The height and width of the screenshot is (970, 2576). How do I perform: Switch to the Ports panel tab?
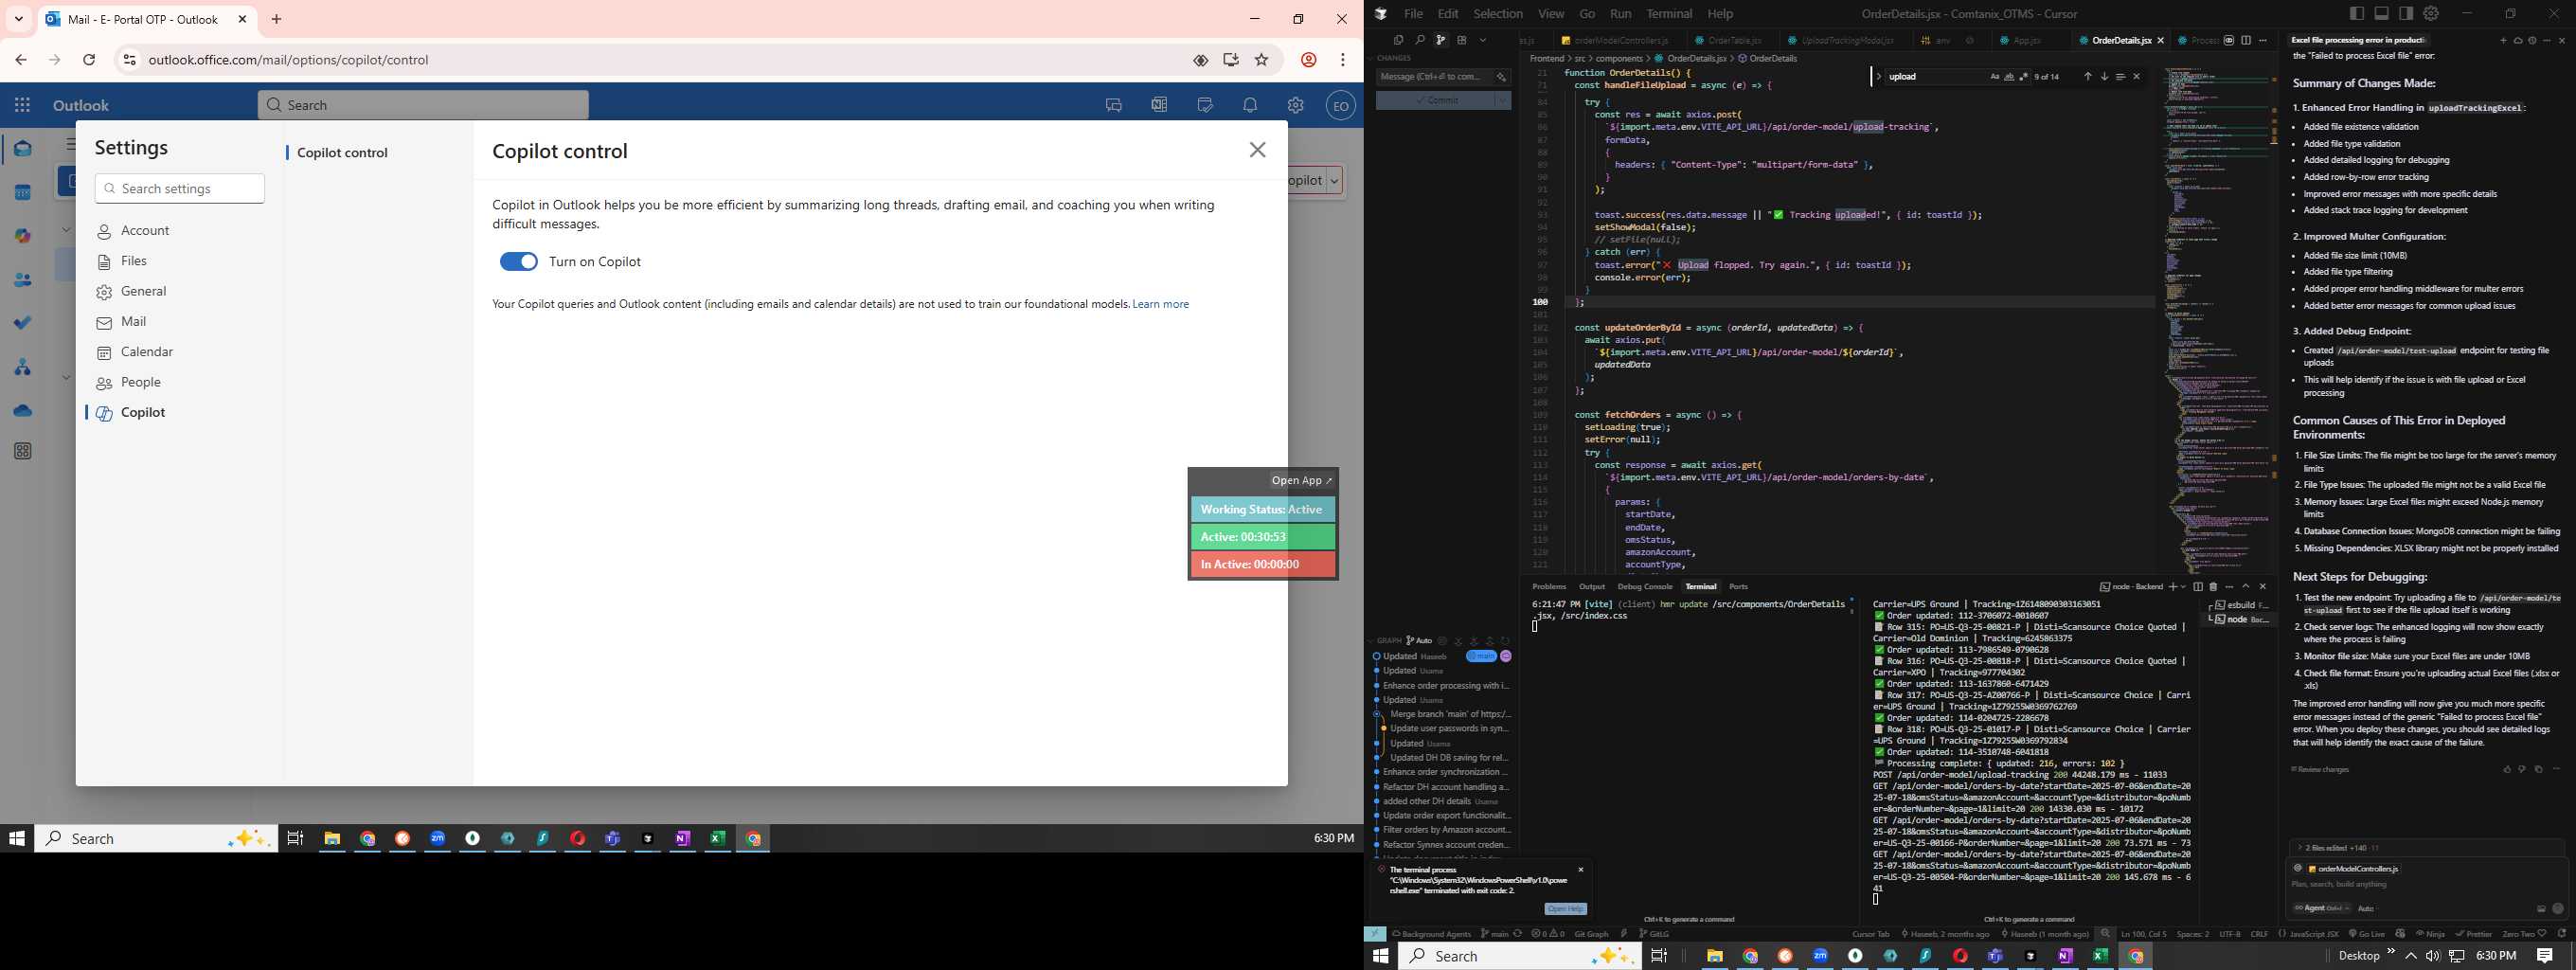click(1739, 587)
